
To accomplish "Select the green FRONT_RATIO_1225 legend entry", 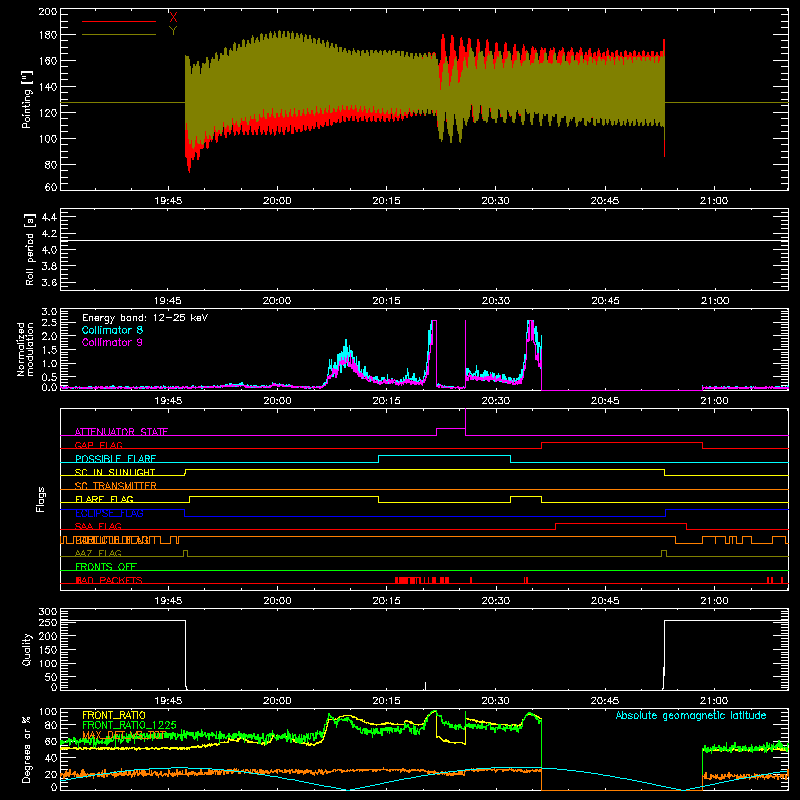I will click(x=130, y=725).
